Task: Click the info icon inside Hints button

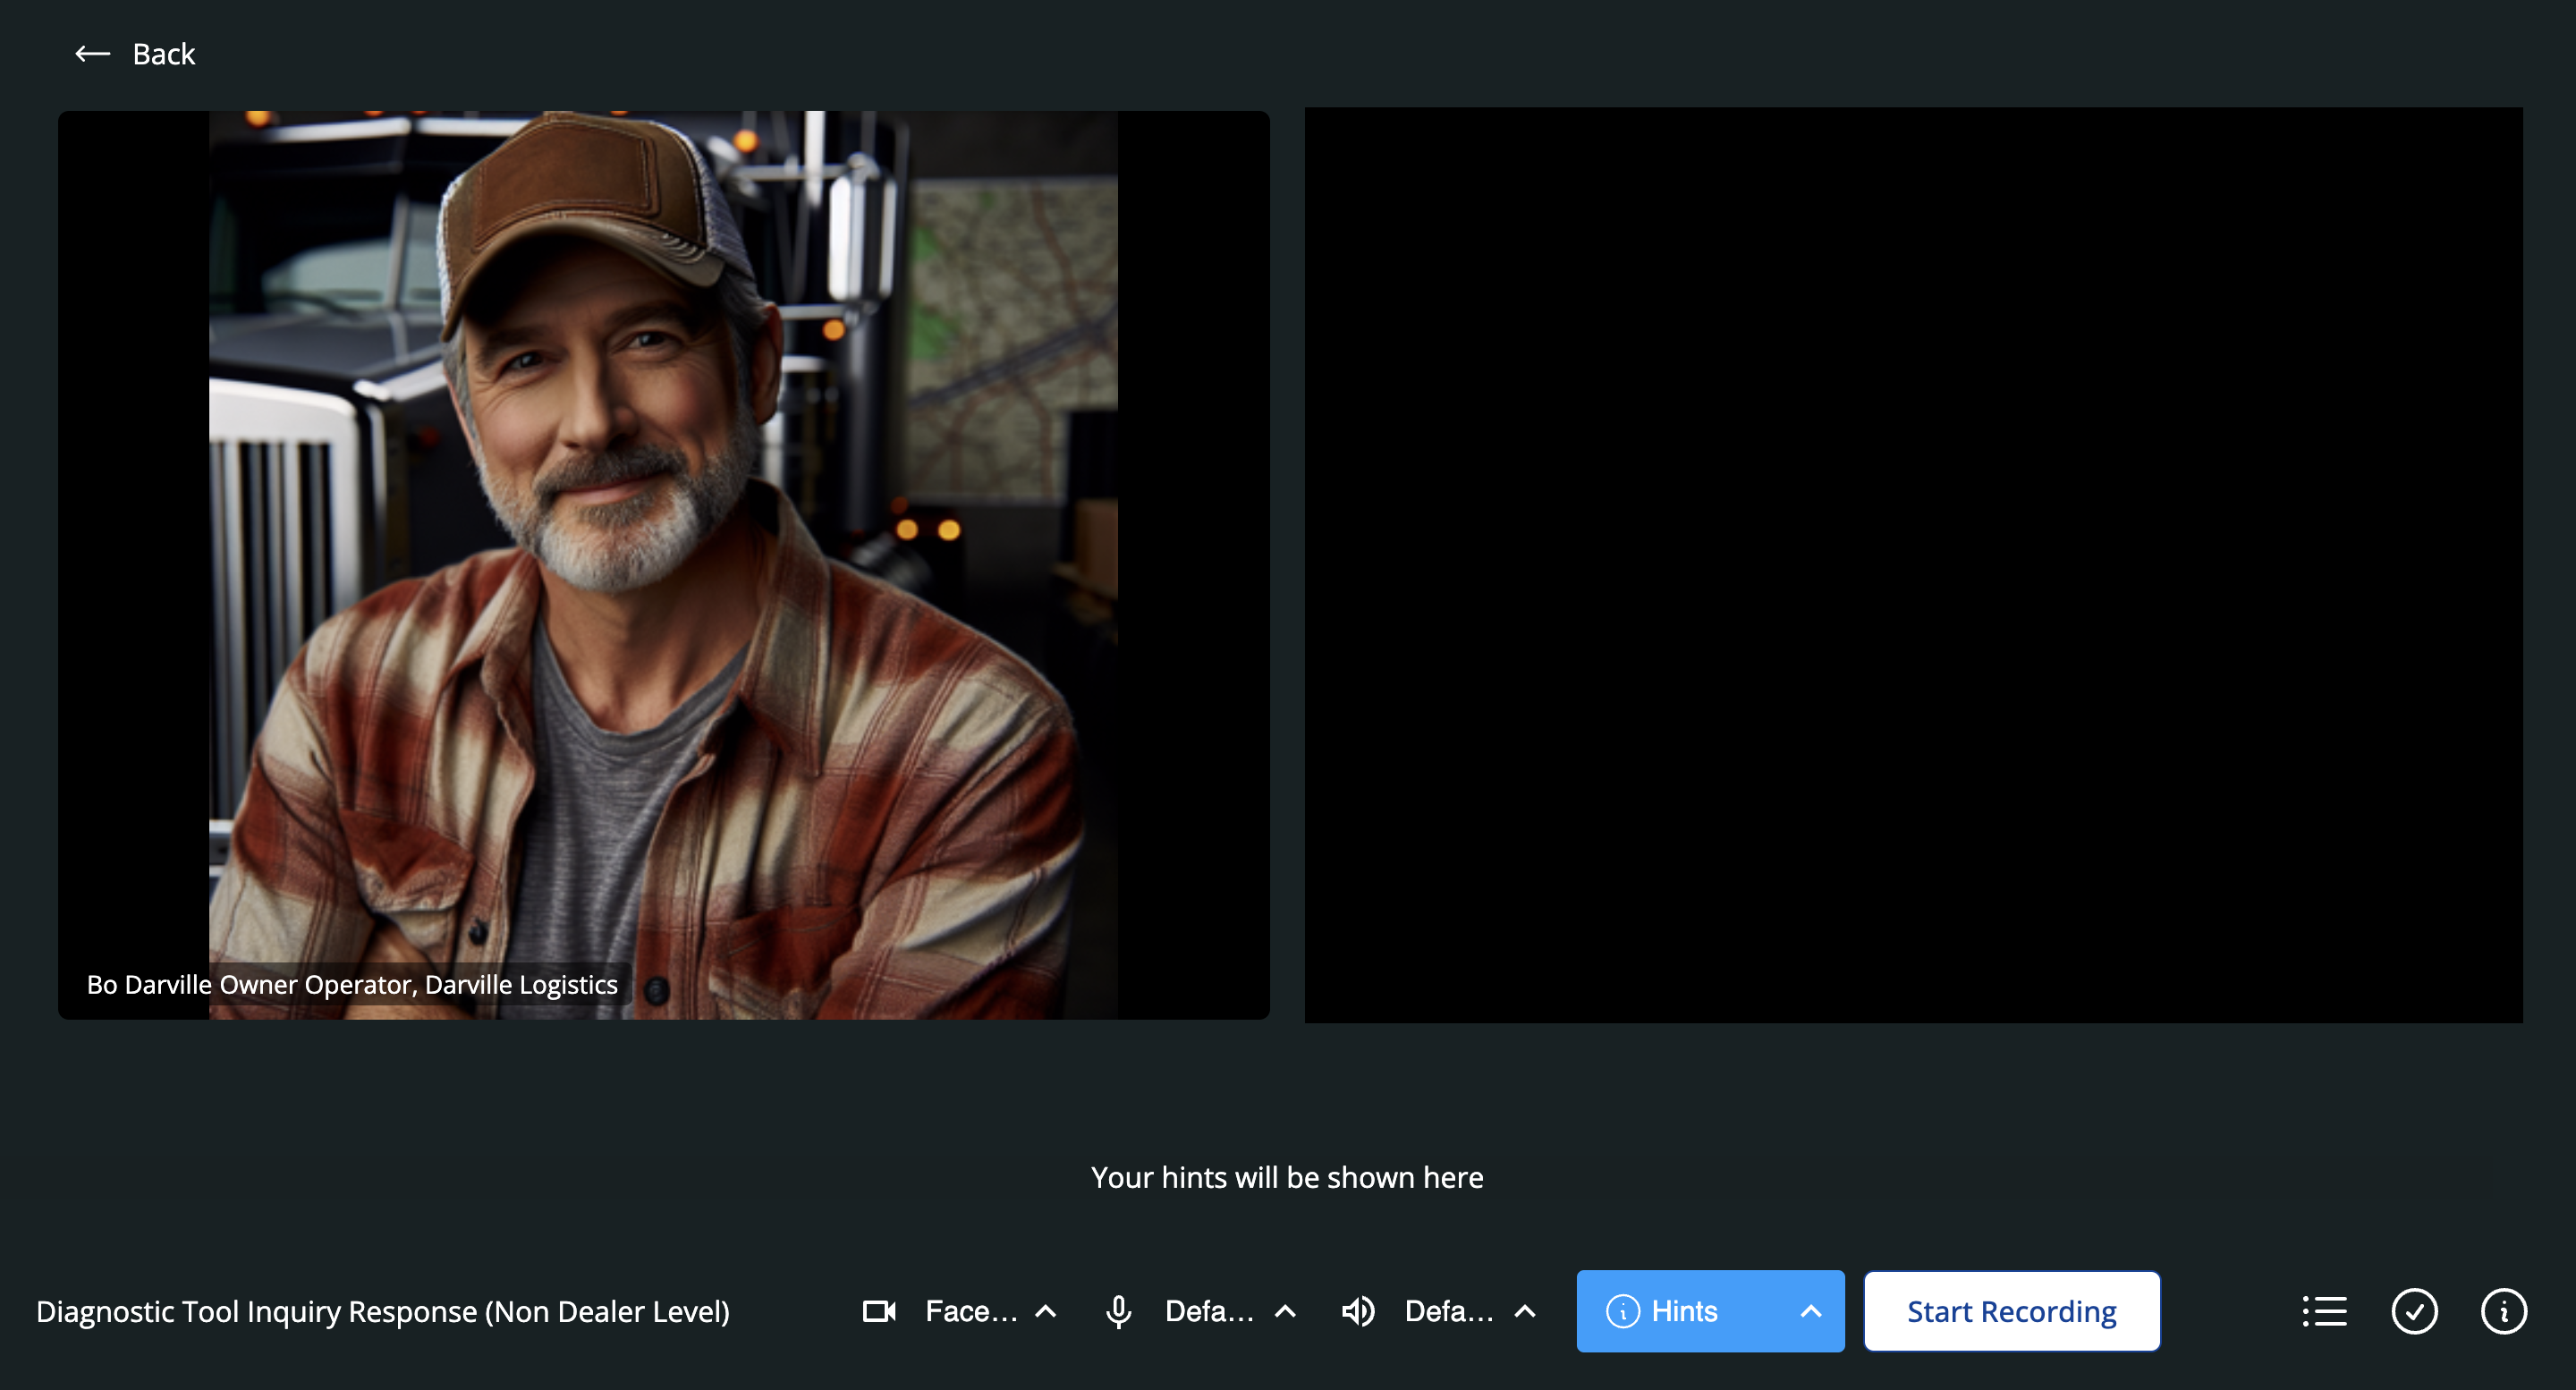Action: (1622, 1311)
